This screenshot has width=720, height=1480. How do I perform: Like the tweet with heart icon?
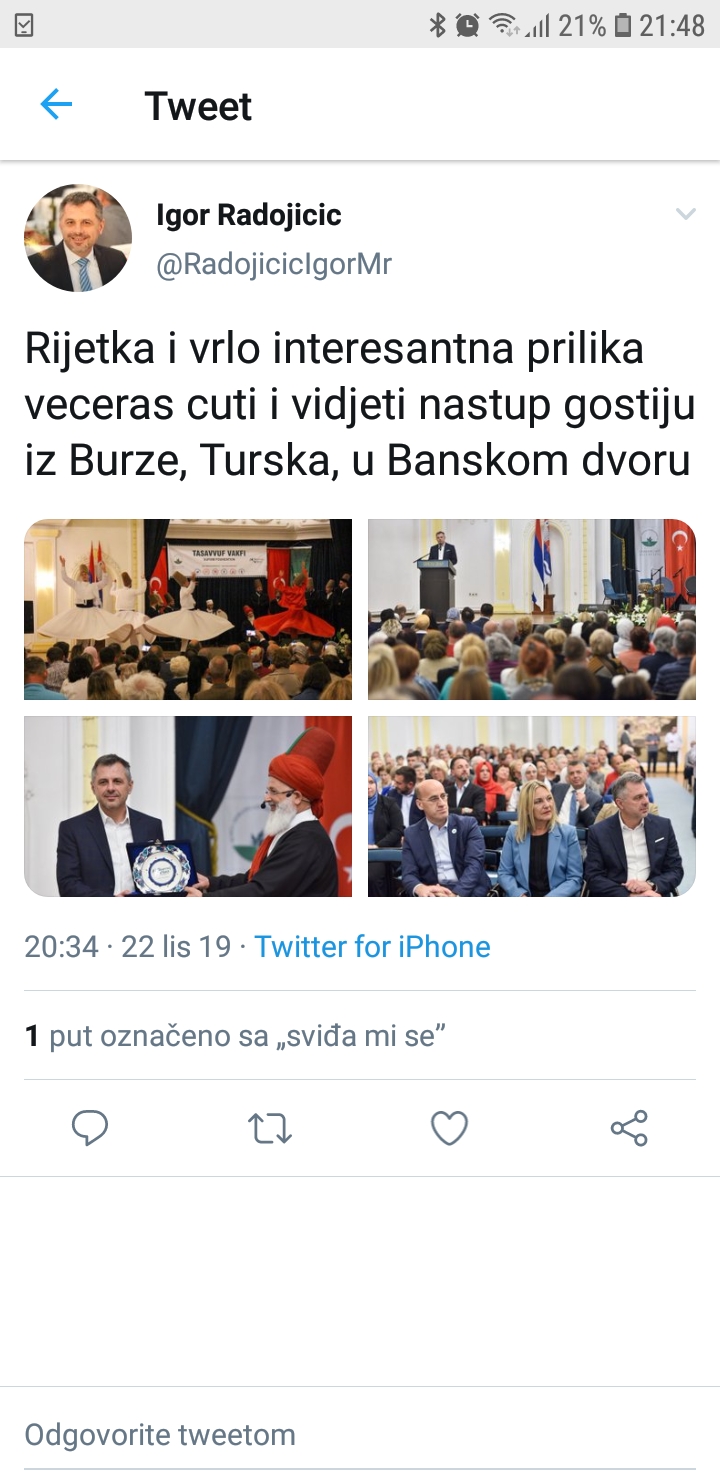[449, 1129]
